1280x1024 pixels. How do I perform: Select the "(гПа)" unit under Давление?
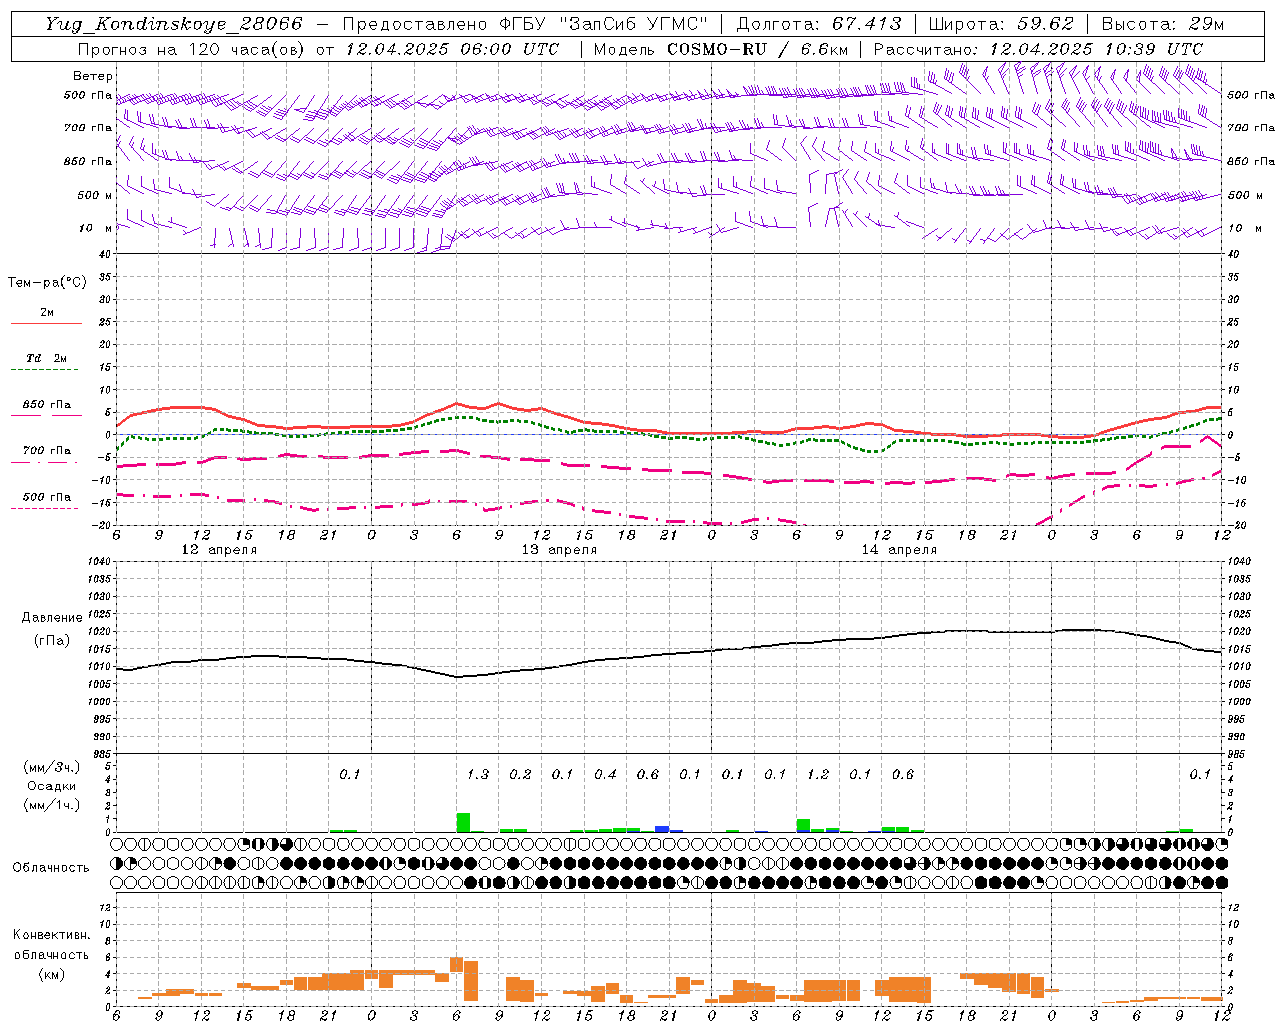[x=52, y=641]
